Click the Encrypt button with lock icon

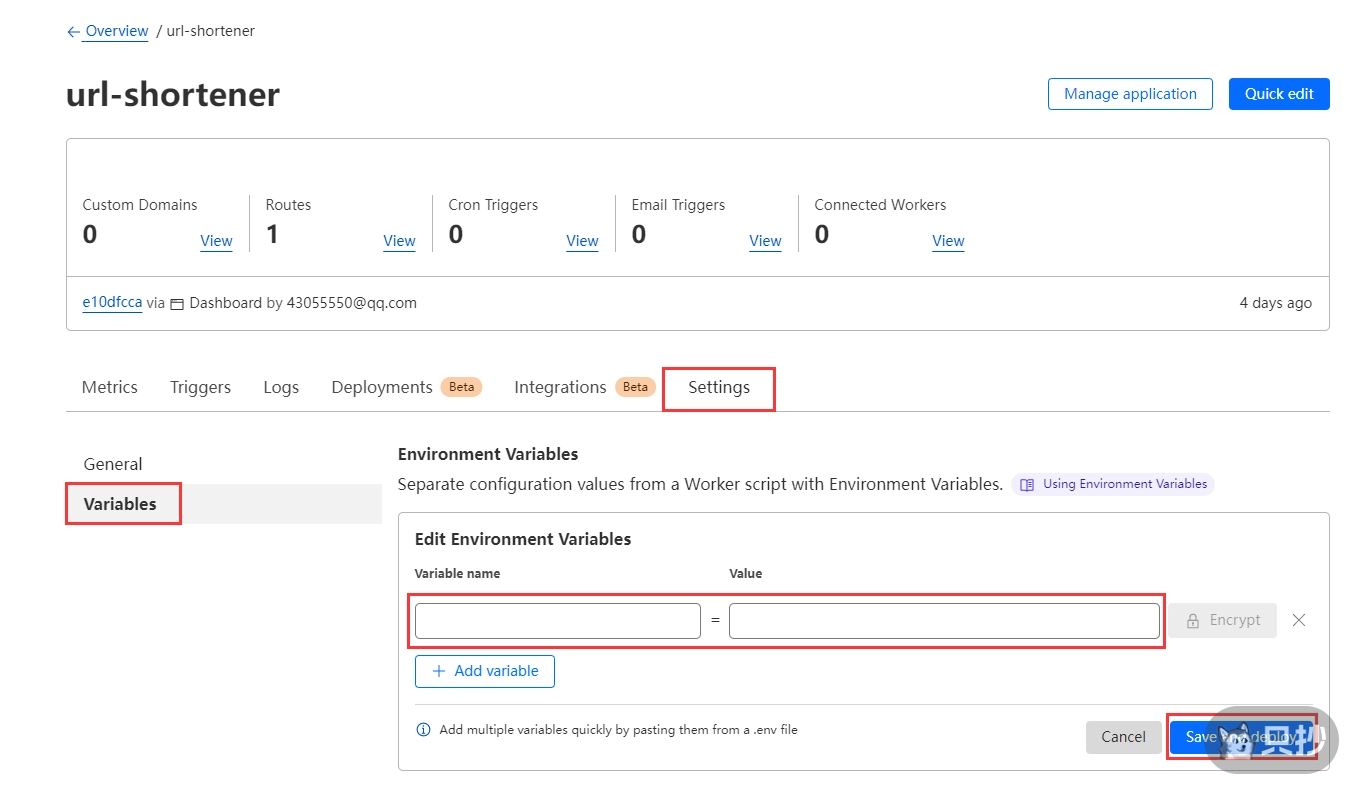(x=1222, y=620)
